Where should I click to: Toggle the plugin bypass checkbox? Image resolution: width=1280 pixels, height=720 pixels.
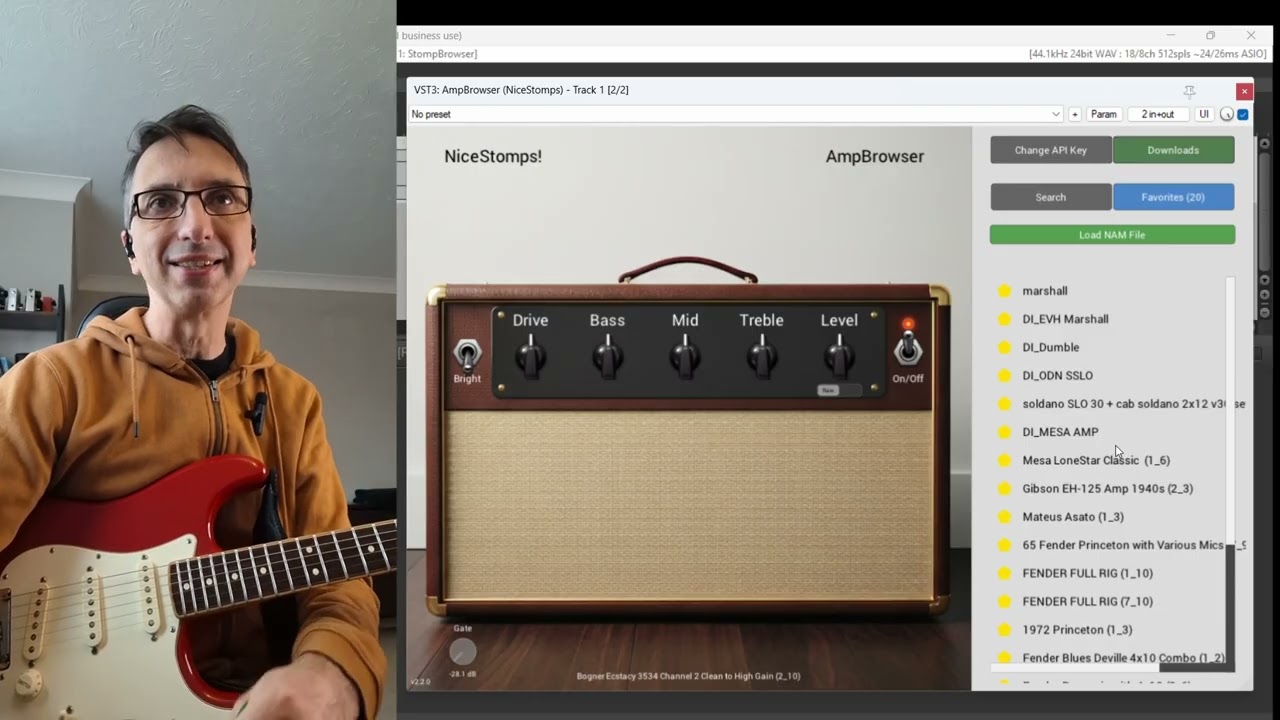[1243, 114]
